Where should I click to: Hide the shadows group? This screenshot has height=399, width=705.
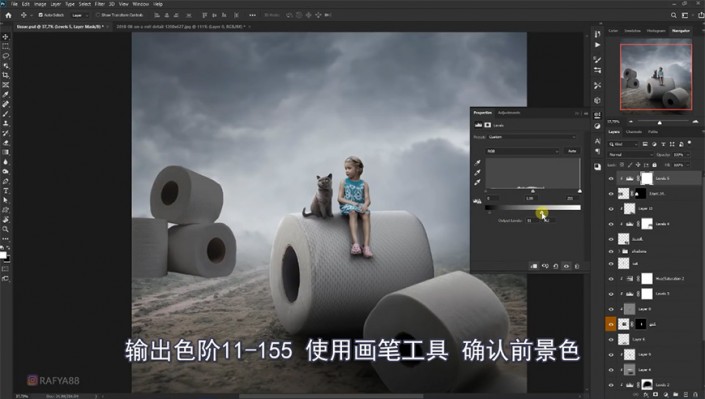[611, 251]
